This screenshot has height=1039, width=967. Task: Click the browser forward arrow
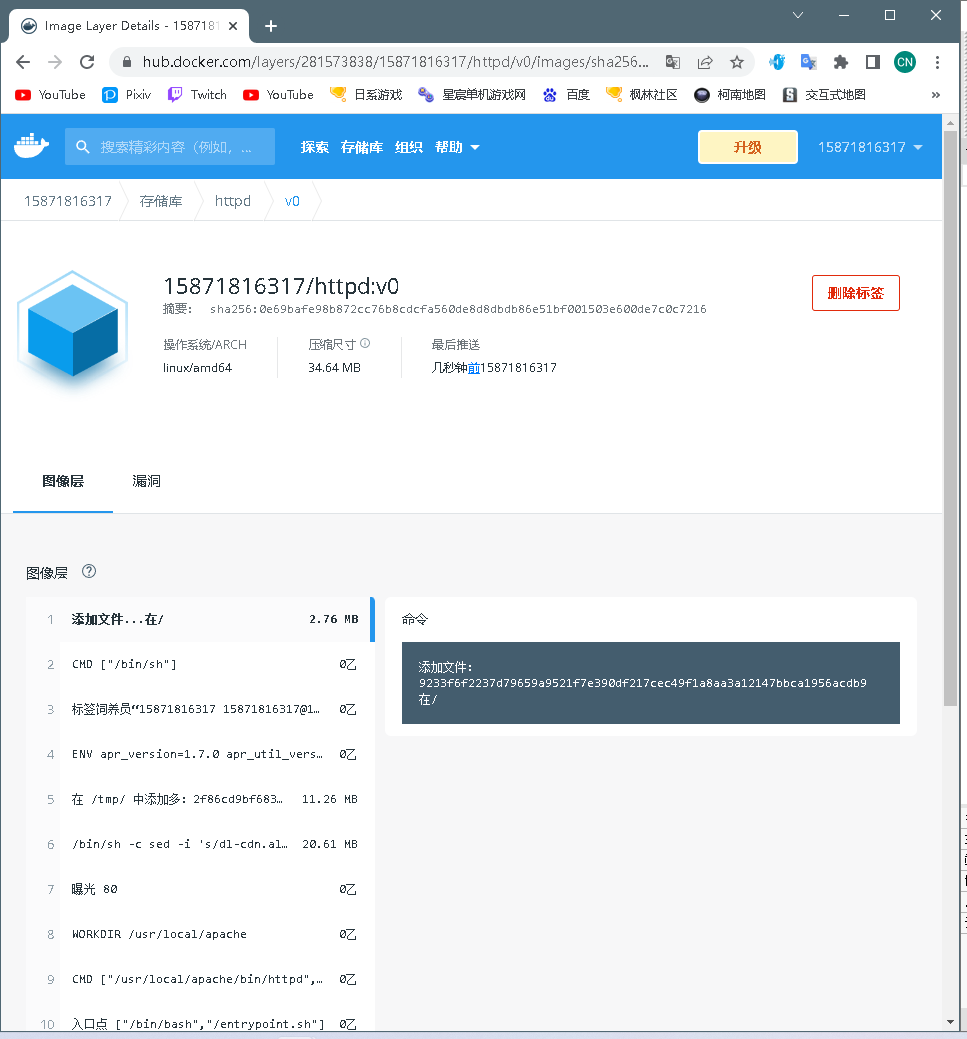pyautogui.click(x=55, y=62)
